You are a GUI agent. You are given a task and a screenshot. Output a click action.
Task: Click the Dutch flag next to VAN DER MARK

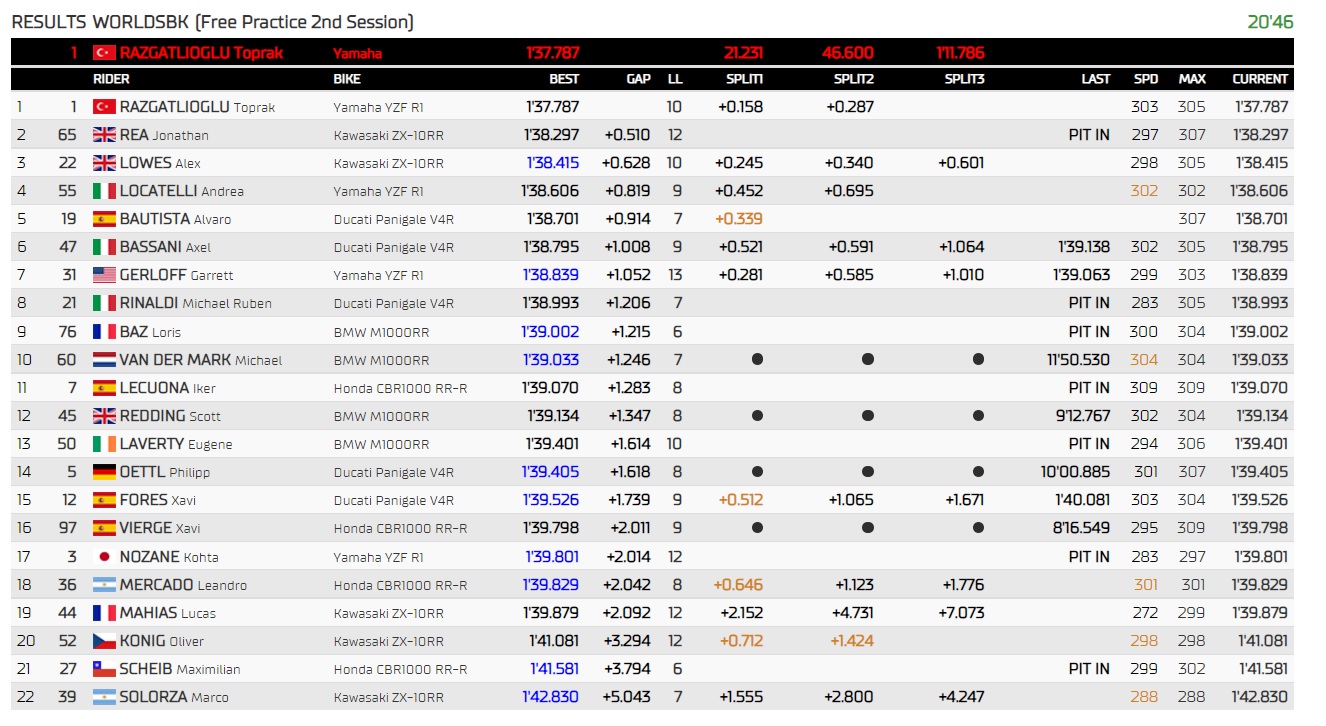coord(104,360)
